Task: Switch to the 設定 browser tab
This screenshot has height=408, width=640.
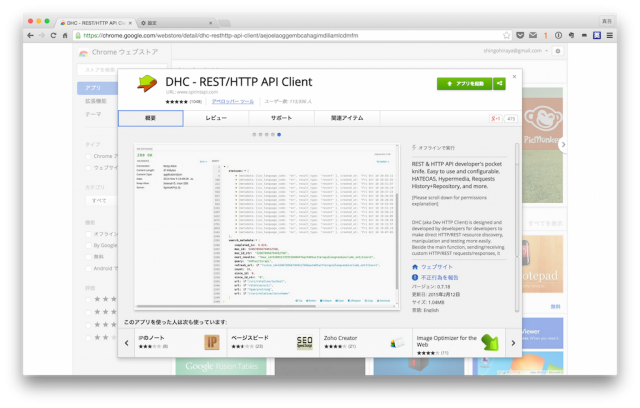Action: [176, 23]
